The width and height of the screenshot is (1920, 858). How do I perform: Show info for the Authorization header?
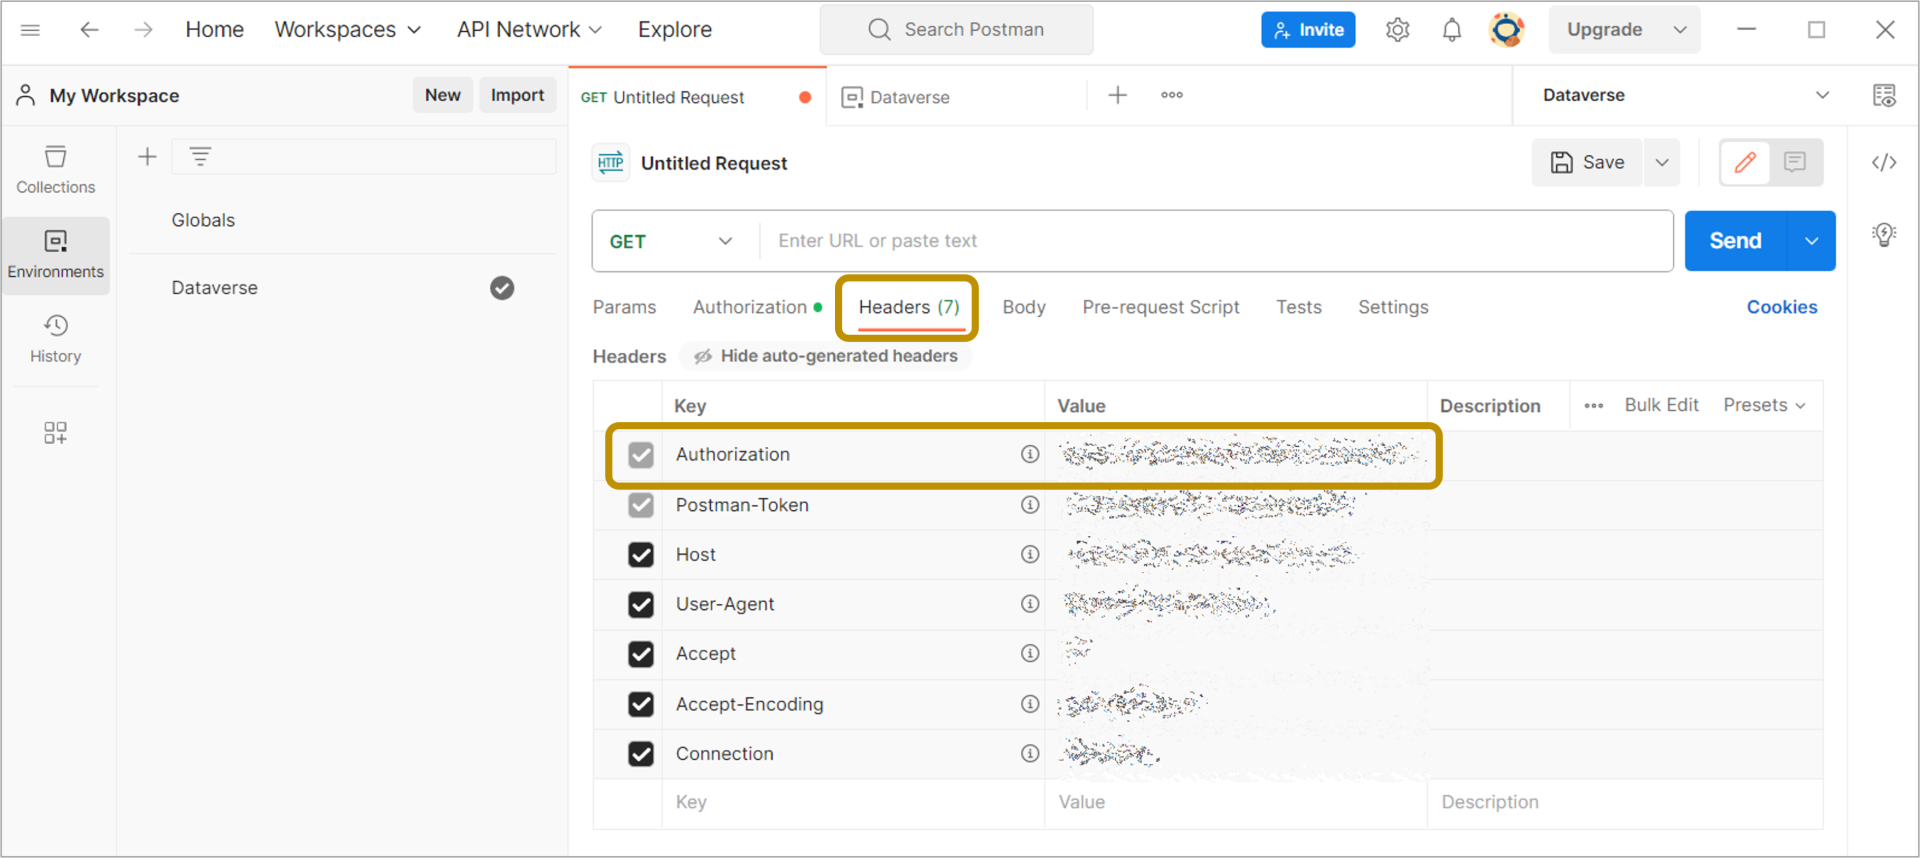[x=1030, y=454]
